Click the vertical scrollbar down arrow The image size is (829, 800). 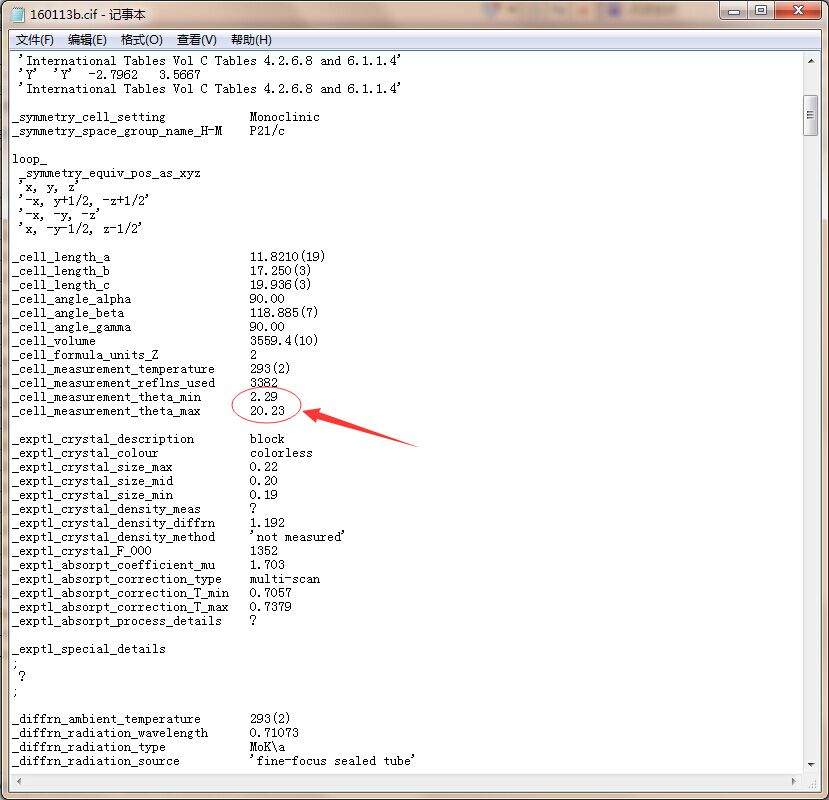click(x=810, y=764)
